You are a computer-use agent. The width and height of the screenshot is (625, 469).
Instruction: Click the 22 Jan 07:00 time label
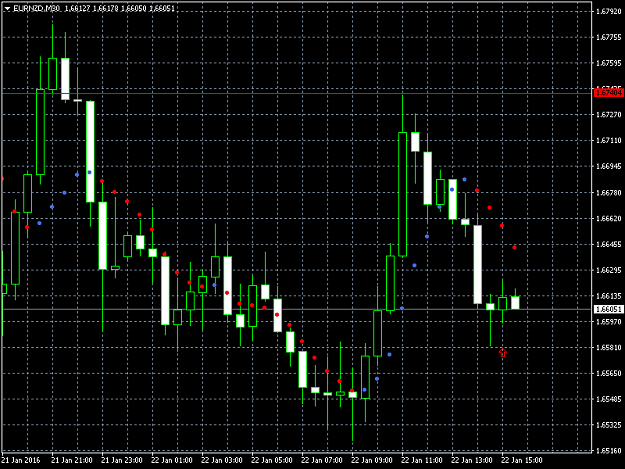[x=322, y=460]
